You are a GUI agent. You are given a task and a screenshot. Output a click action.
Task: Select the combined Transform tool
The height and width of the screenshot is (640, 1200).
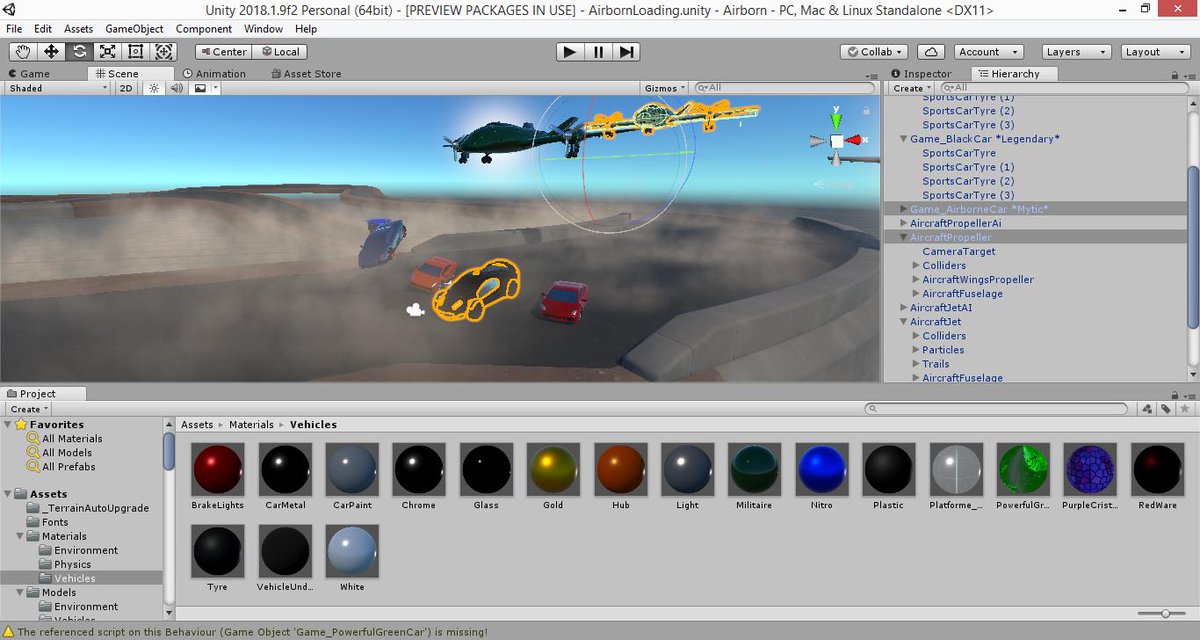pyautogui.click(x=164, y=52)
